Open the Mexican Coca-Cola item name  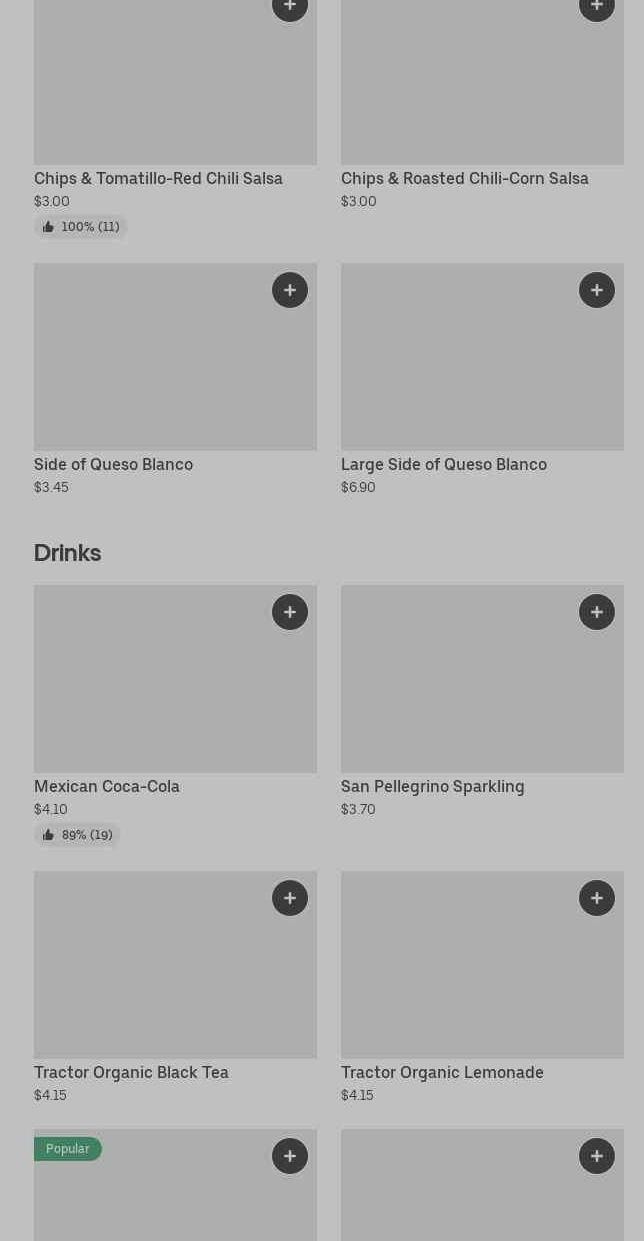pos(107,786)
